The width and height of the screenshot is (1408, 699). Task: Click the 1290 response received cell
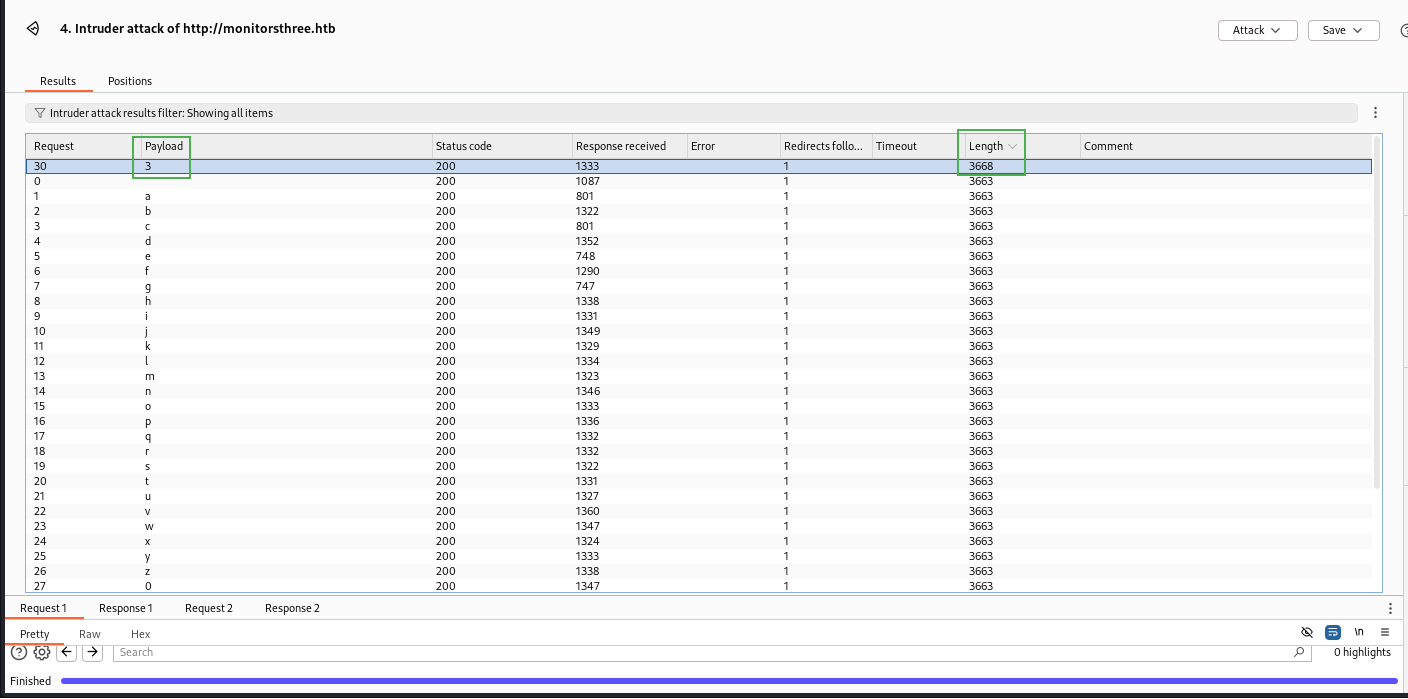(587, 271)
